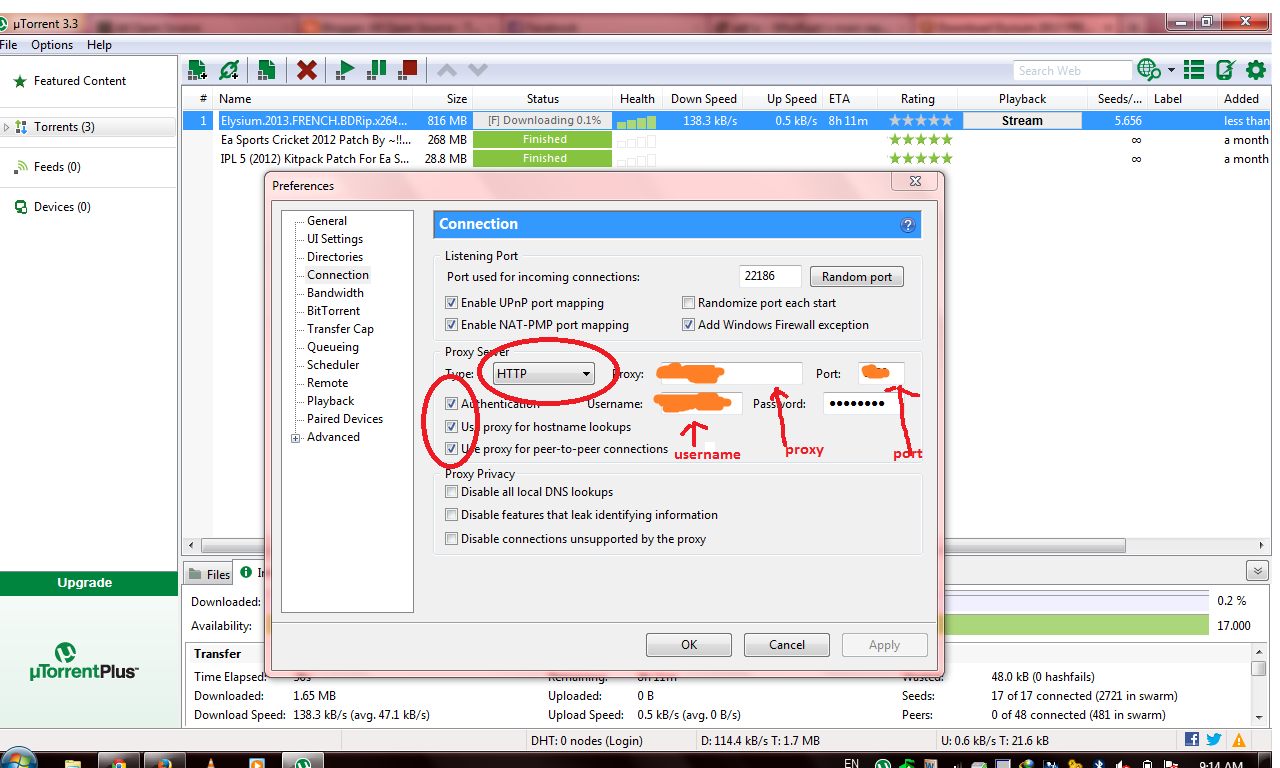Click the Create New Torrent icon
Image resolution: width=1280 pixels, height=768 pixels.
click(266, 70)
